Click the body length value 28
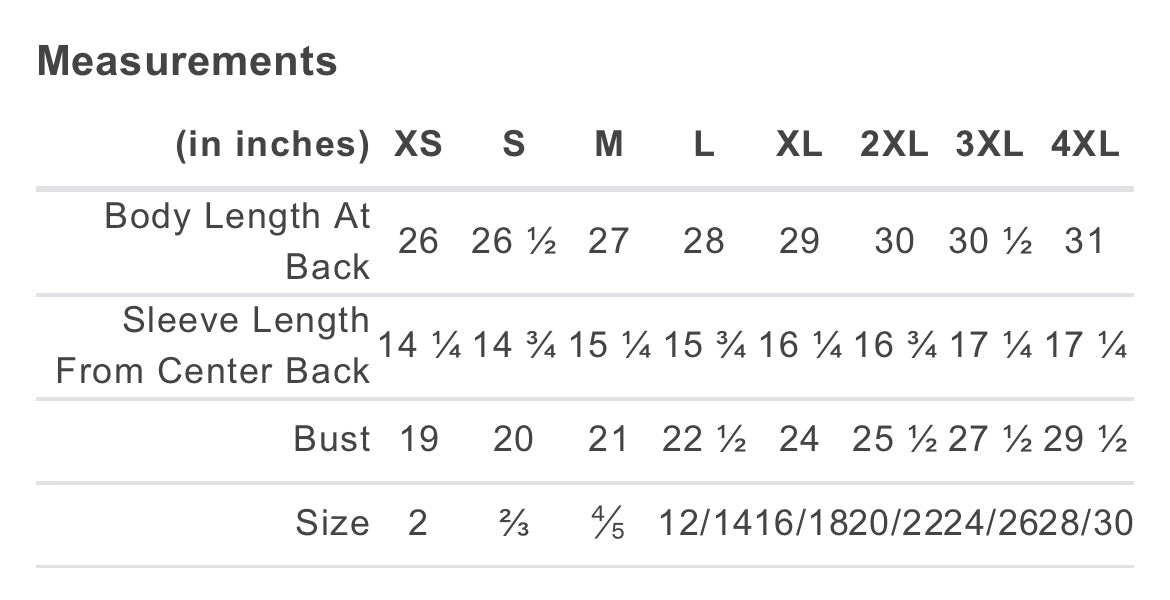 tap(704, 241)
